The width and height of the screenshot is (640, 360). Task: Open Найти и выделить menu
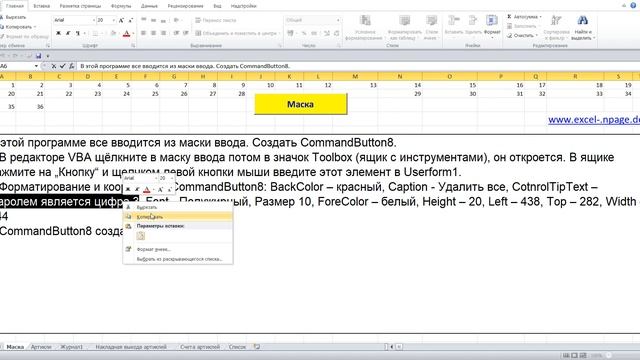coord(583,27)
